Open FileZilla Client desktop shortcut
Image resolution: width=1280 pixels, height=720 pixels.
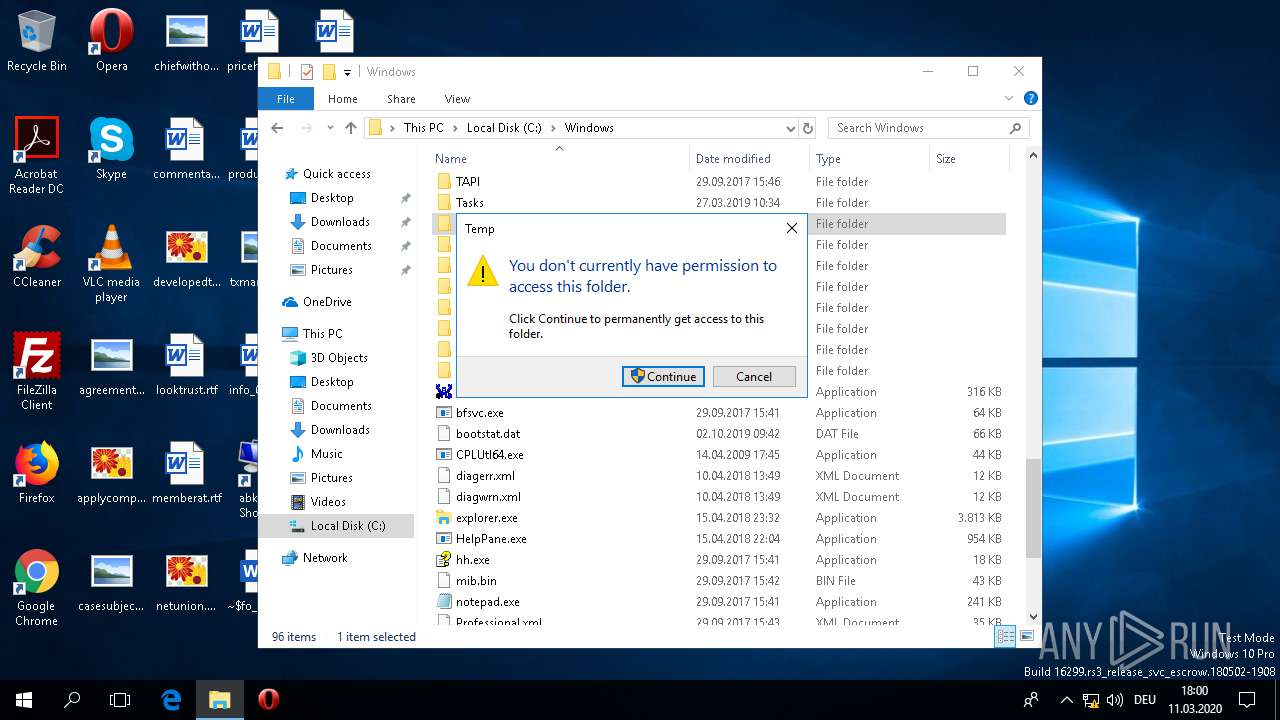(x=37, y=372)
